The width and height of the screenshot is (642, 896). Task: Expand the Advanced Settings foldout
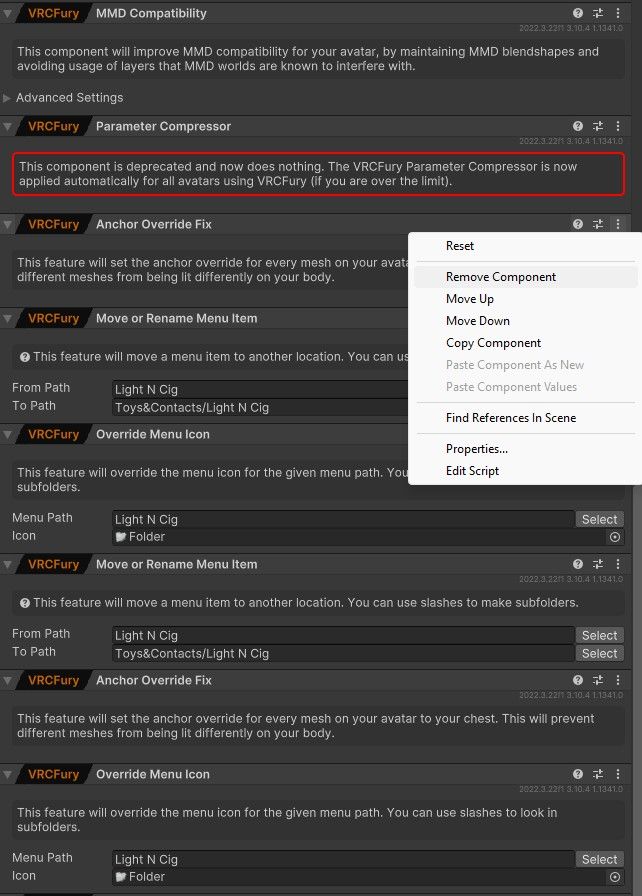7,98
